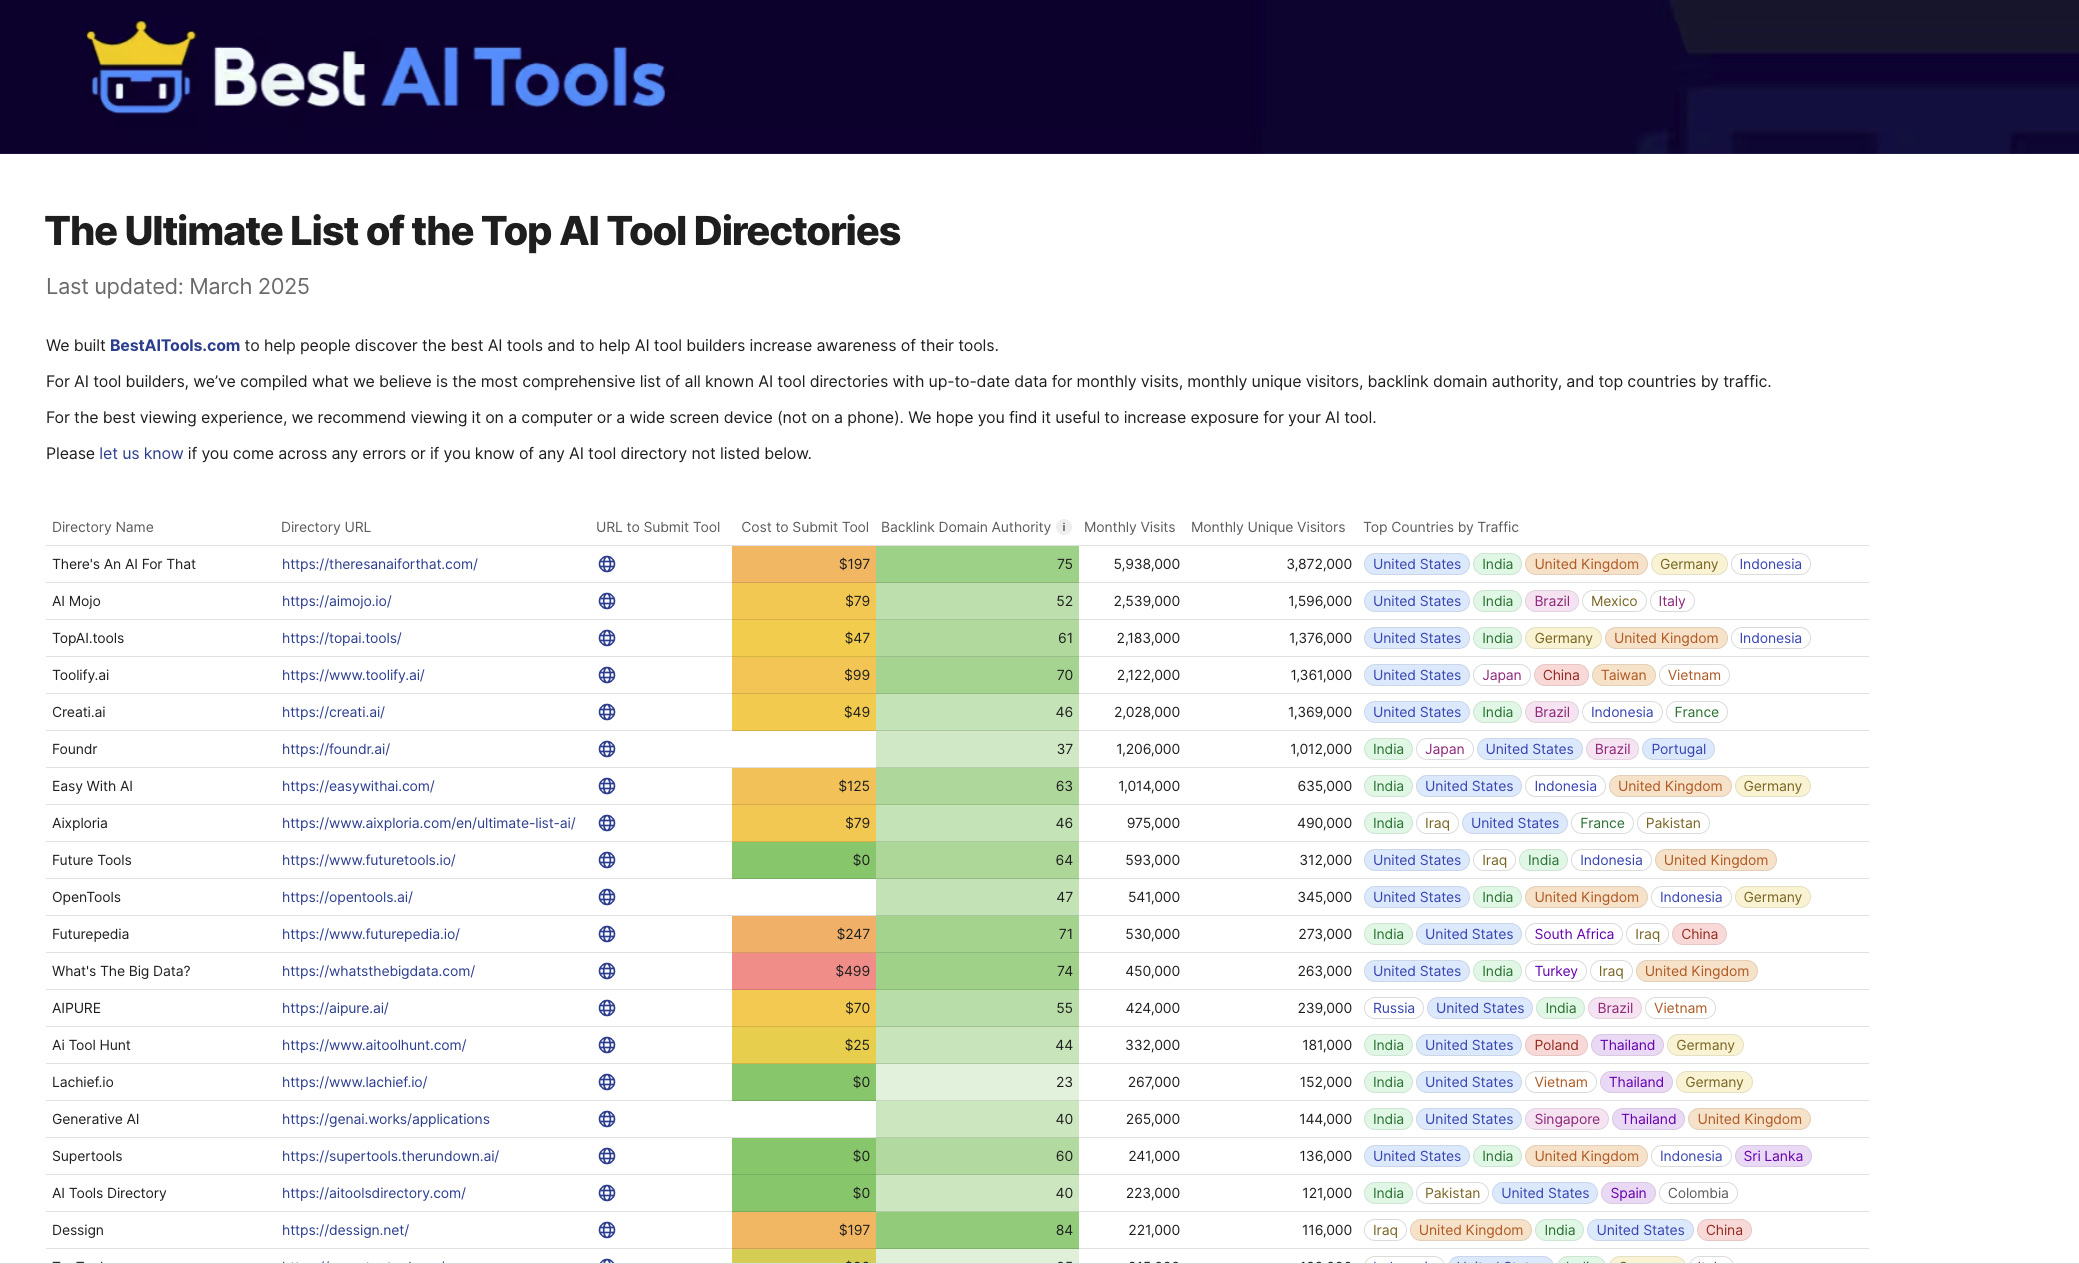Open https://supertools.therundown.ai/ link
The image size is (2079, 1264).
coord(390,1156)
